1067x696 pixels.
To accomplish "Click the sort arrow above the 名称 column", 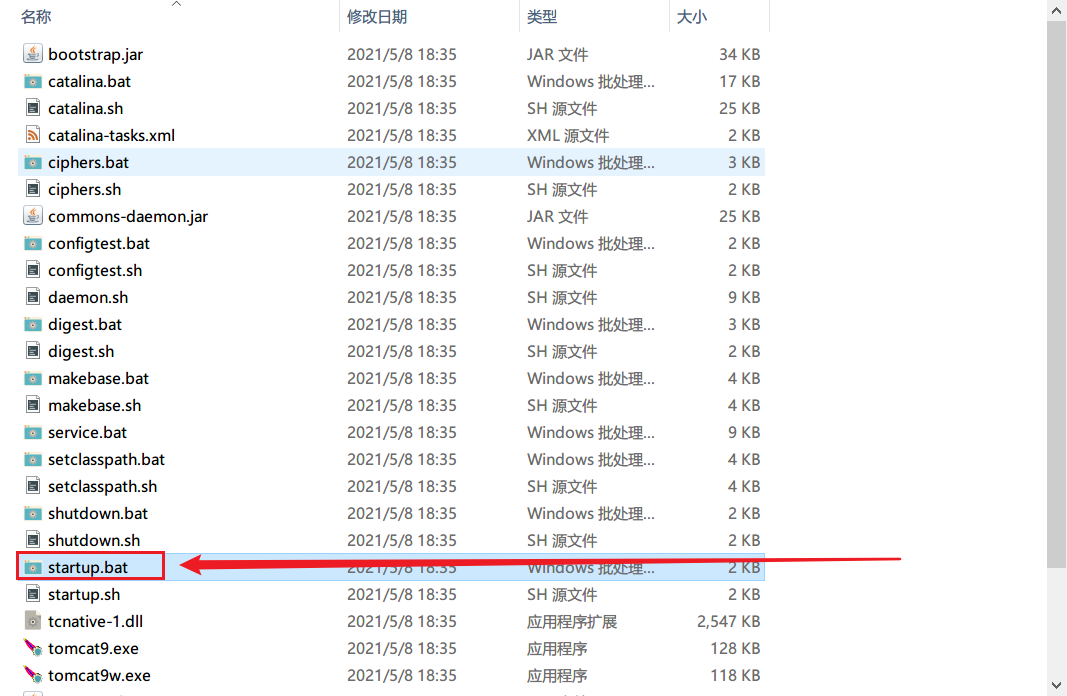I will [x=176, y=6].
